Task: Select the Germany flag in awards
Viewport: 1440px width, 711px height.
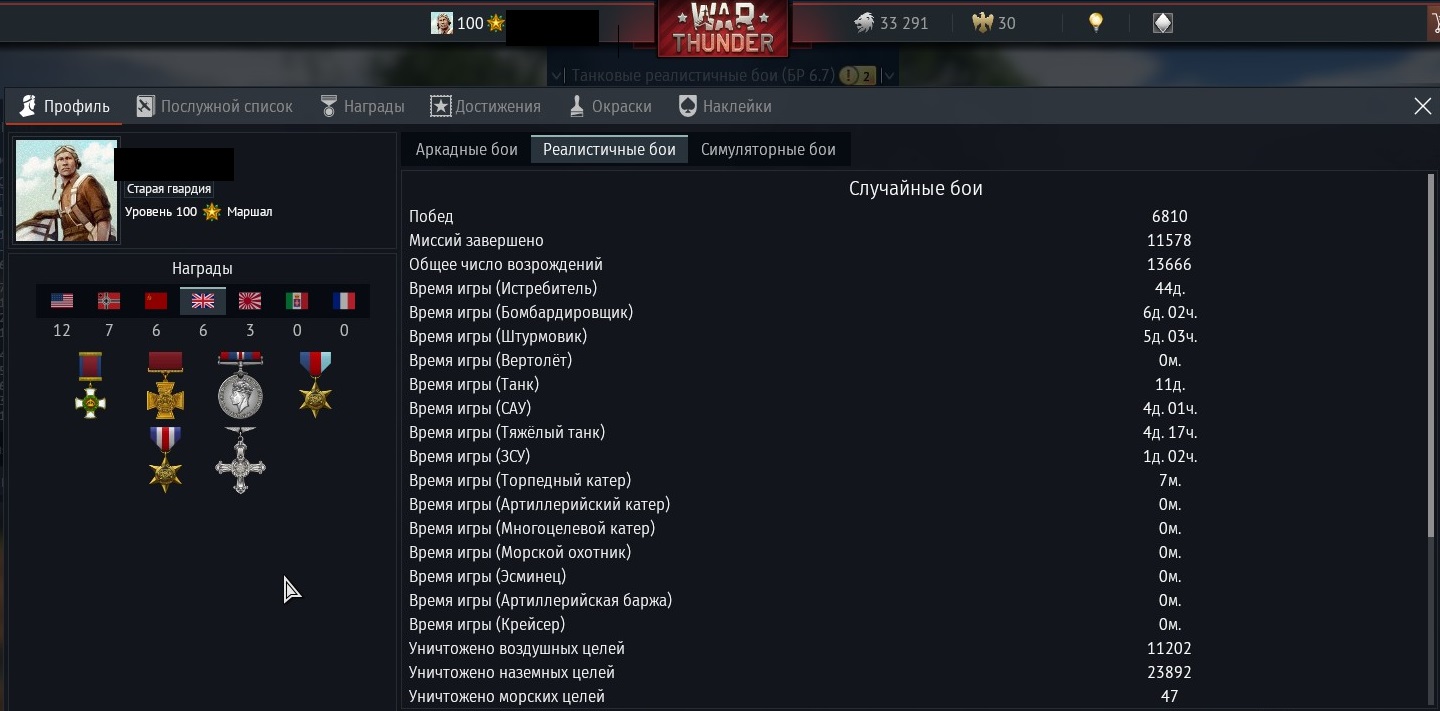Action: [109, 301]
